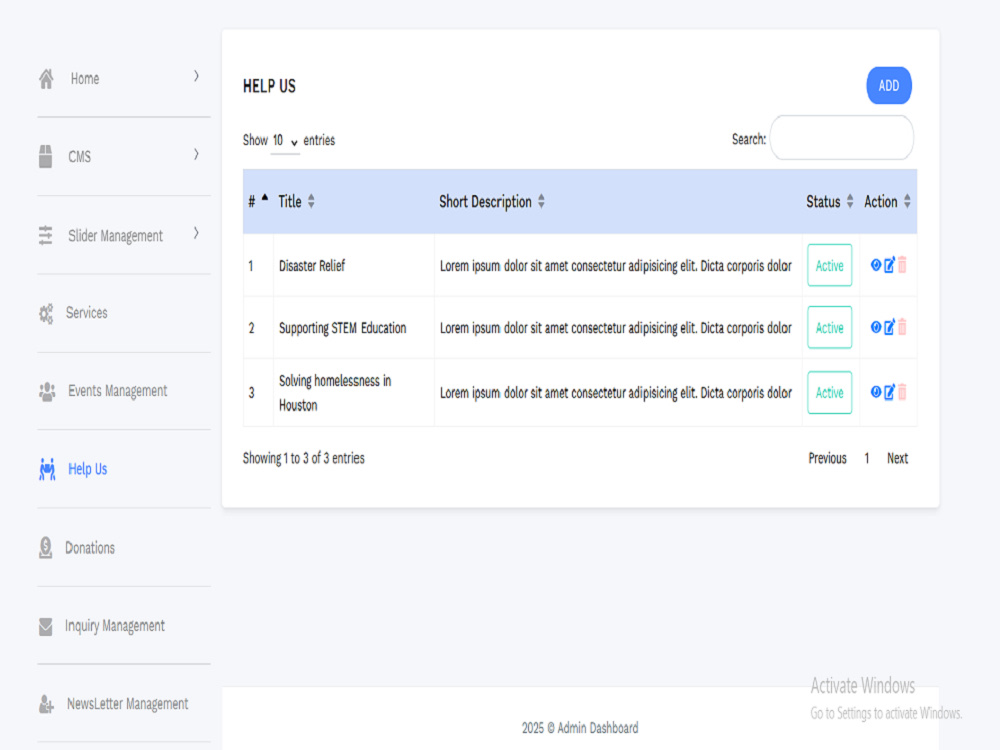The image size is (1000, 750).
Task: Click the CMS package icon
Action: [x=45, y=156]
